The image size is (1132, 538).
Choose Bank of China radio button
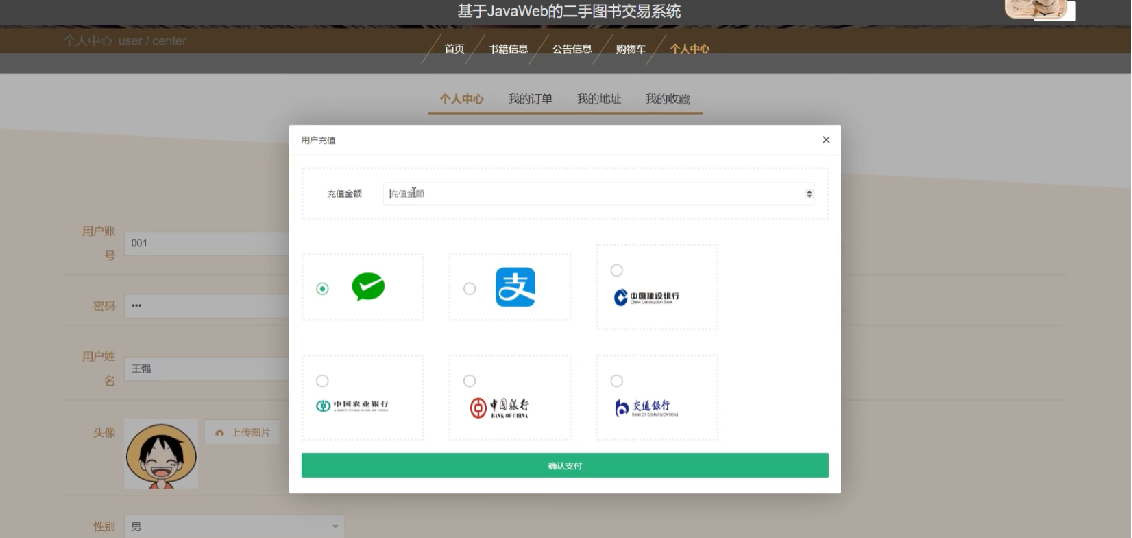[469, 381]
